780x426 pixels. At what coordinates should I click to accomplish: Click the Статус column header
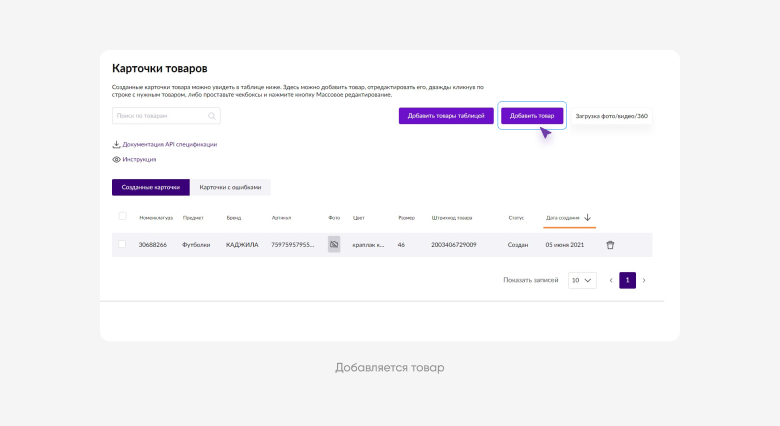coord(516,218)
